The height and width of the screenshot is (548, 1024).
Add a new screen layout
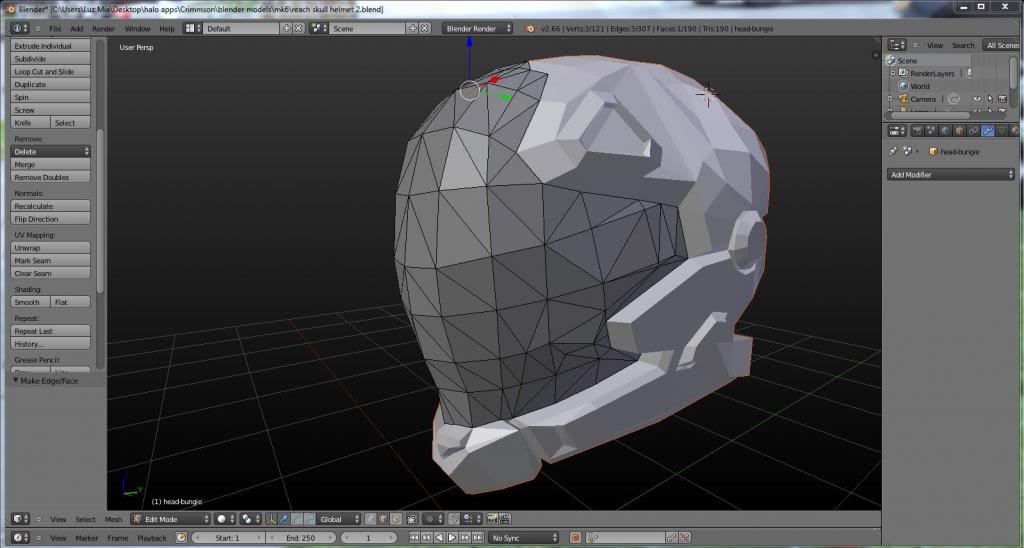coord(286,29)
